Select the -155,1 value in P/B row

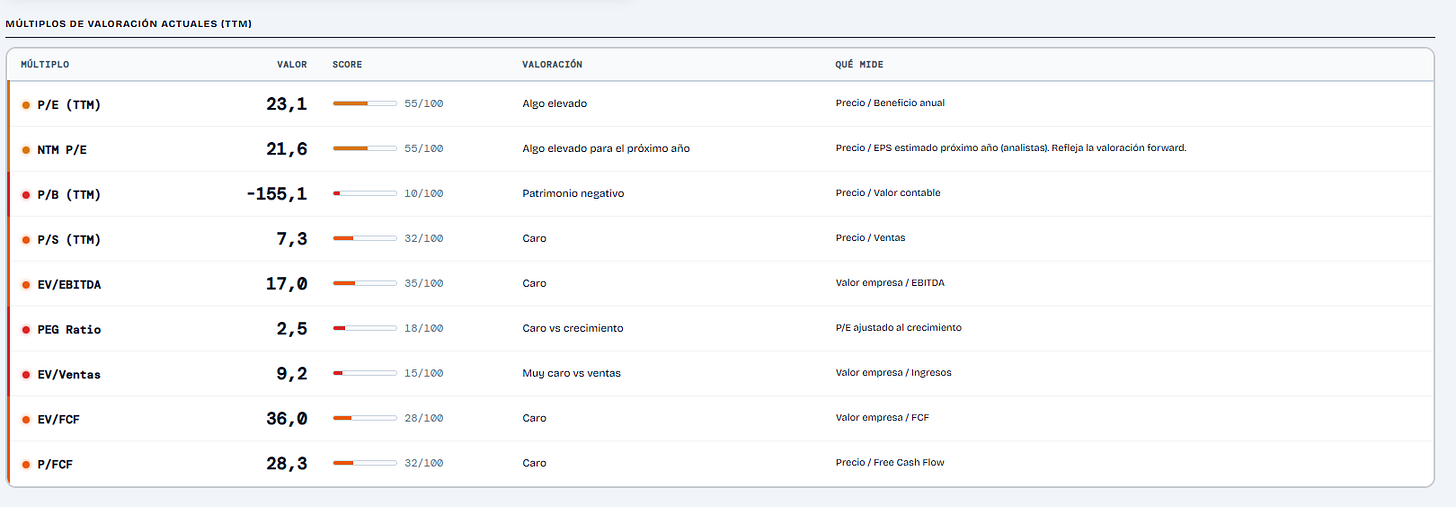277,194
